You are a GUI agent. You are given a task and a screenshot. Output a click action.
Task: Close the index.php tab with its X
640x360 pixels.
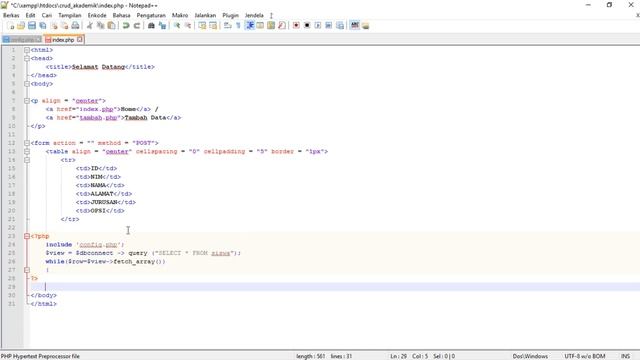(80, 40)
